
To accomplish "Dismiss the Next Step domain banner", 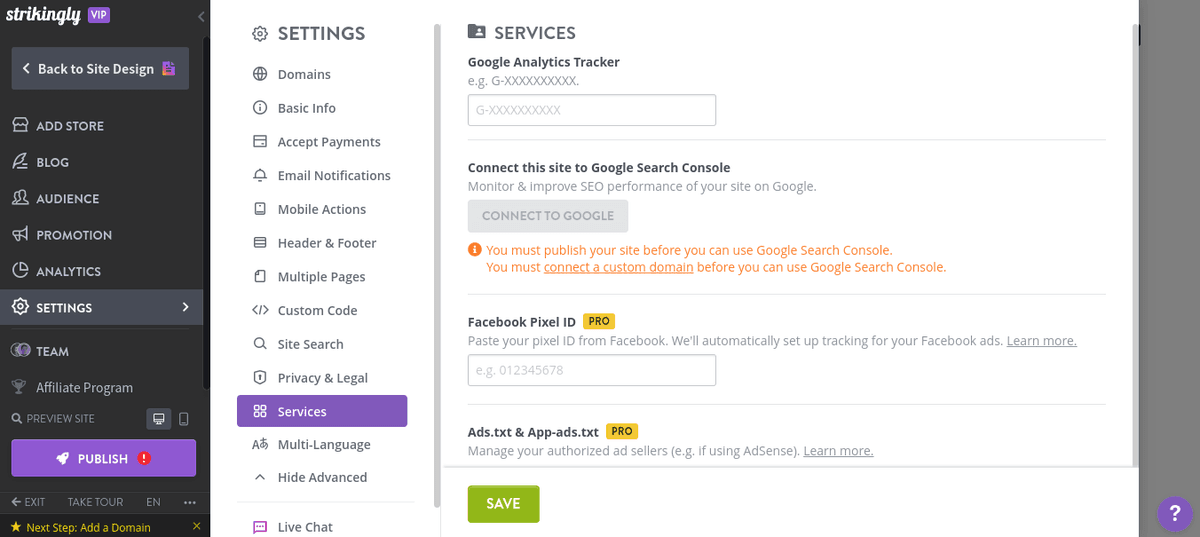I will tap(196, 526).
